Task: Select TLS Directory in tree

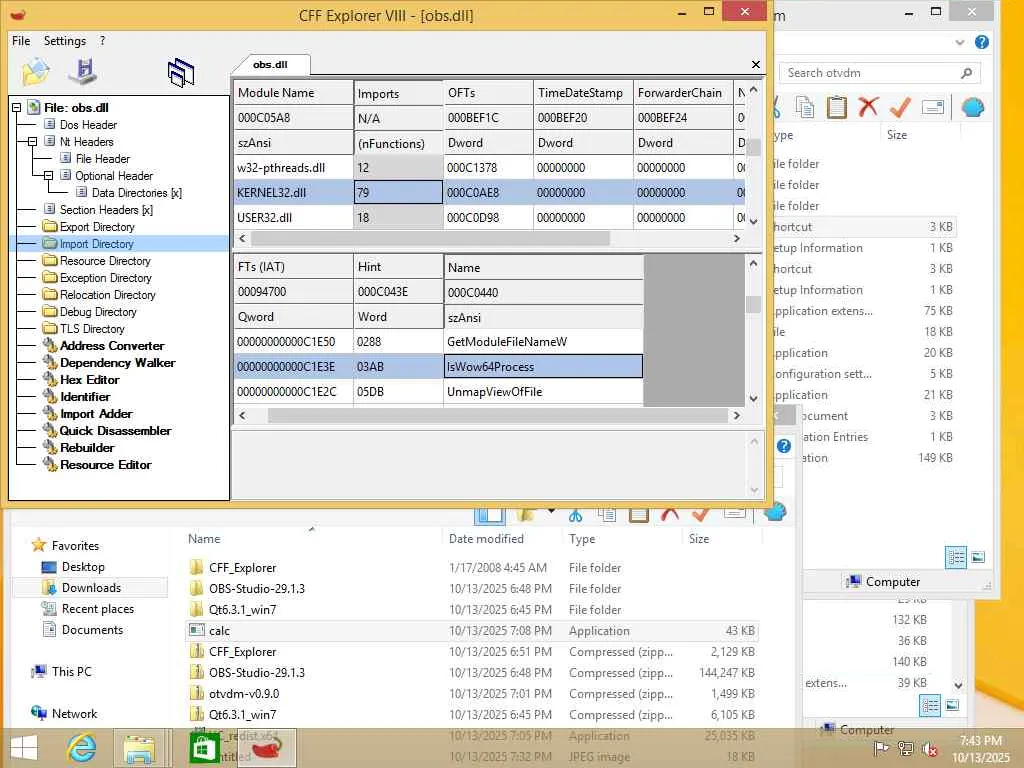Action: tap(92, 328)
